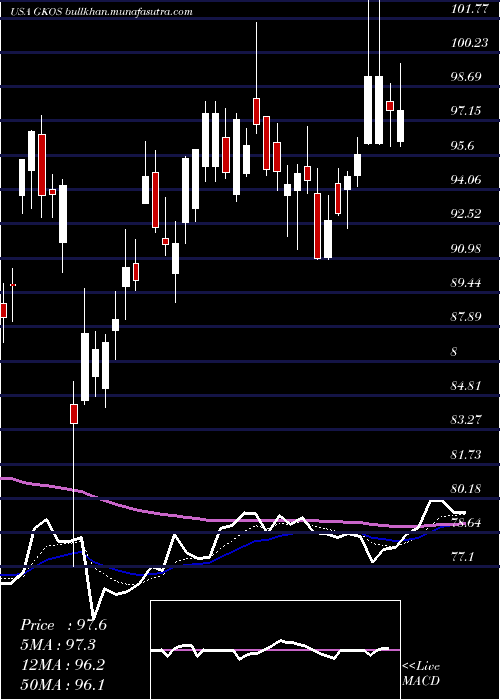This screenshot has width=500, height=700.
Task: Click the Price : 97.6 readout
Action: coord(64,625)
